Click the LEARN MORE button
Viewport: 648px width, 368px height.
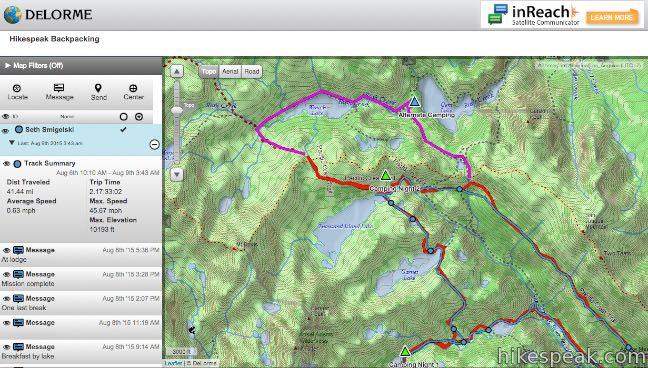pos(612,17)
